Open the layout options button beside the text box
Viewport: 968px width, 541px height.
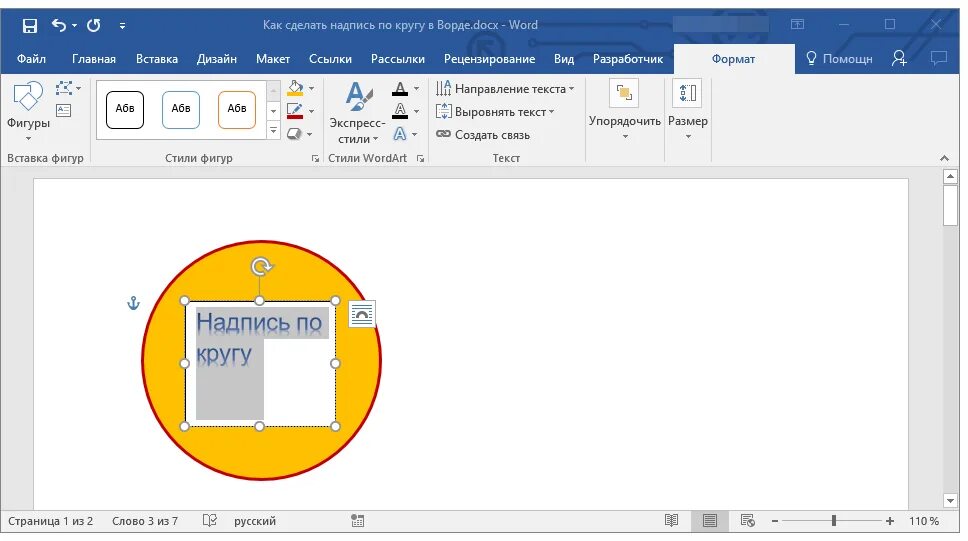tap(362, 314)
